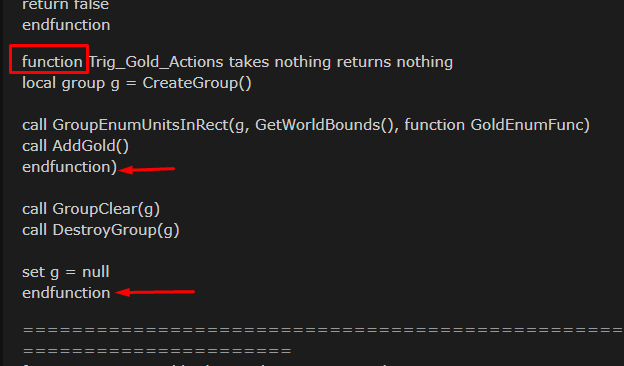The height and width of the screenshot is (366, 624).
Task: Click the 'function' keyword before GoldEnumFunc
Action: 435,125
